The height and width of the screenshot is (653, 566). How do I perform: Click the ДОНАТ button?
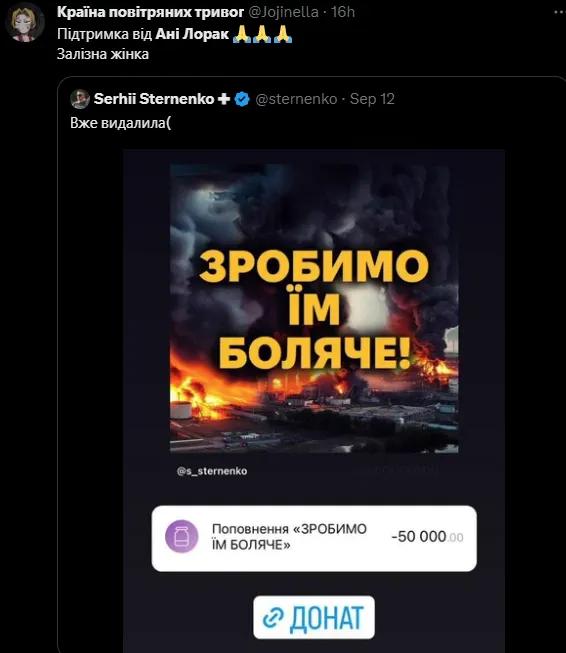[x=314, y=618]
